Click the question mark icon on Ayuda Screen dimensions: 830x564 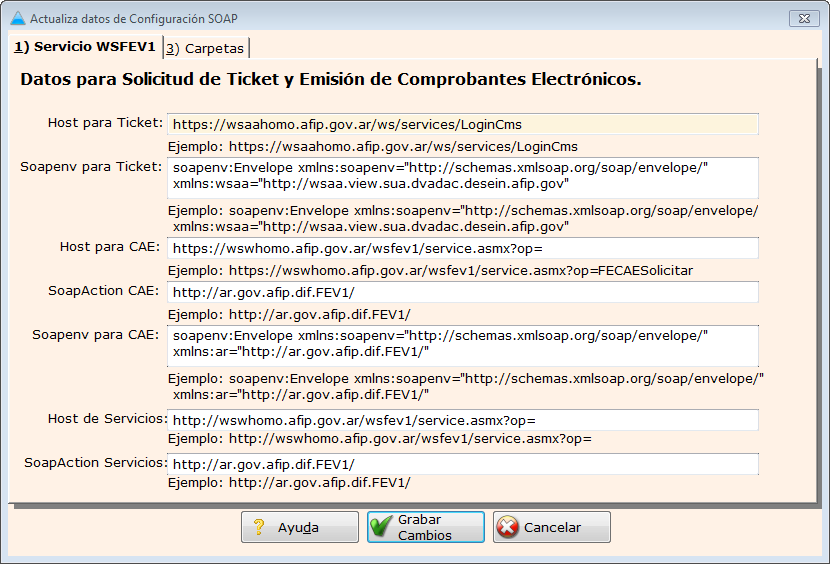258,527
